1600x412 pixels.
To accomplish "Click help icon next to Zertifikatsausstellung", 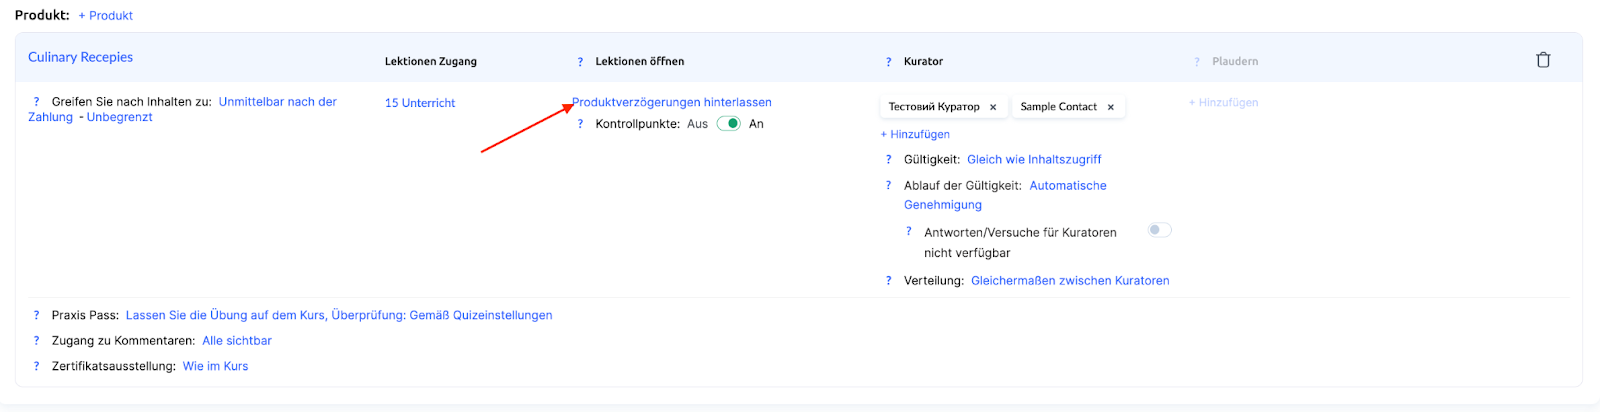I will click(36, 366).
